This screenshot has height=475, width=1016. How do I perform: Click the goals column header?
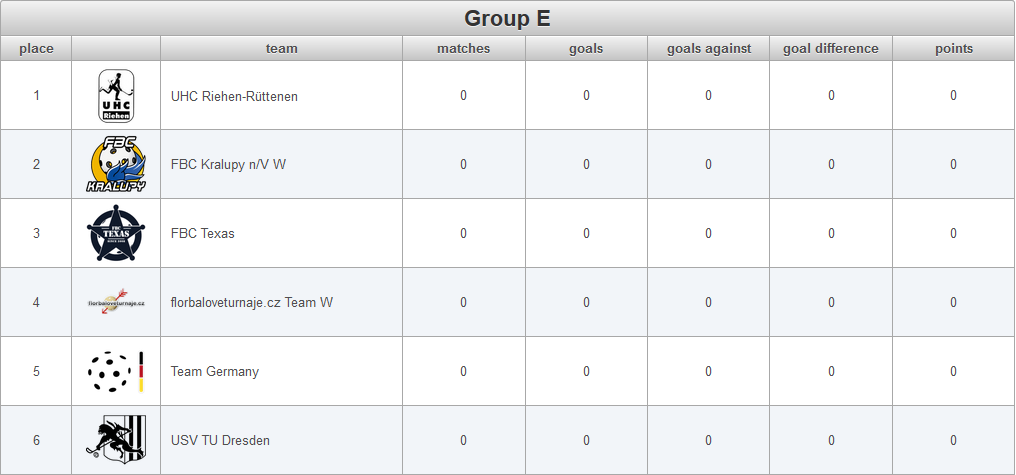[586, 49]
